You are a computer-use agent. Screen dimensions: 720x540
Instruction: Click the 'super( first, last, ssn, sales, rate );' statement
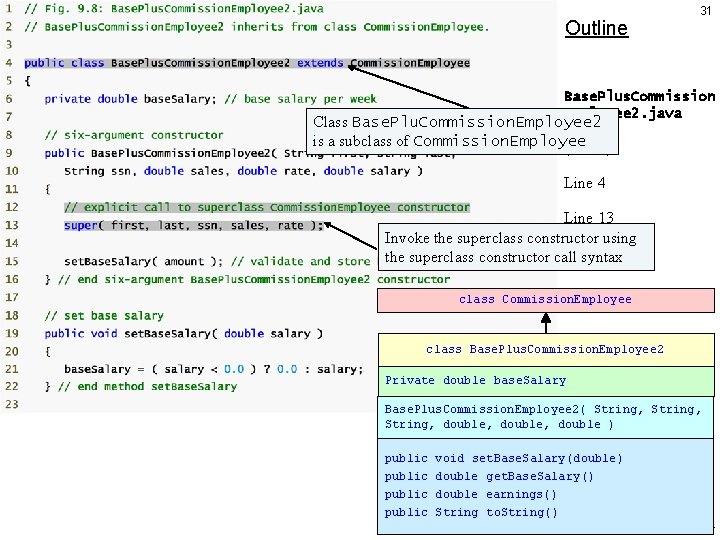(x=194, y=225)
